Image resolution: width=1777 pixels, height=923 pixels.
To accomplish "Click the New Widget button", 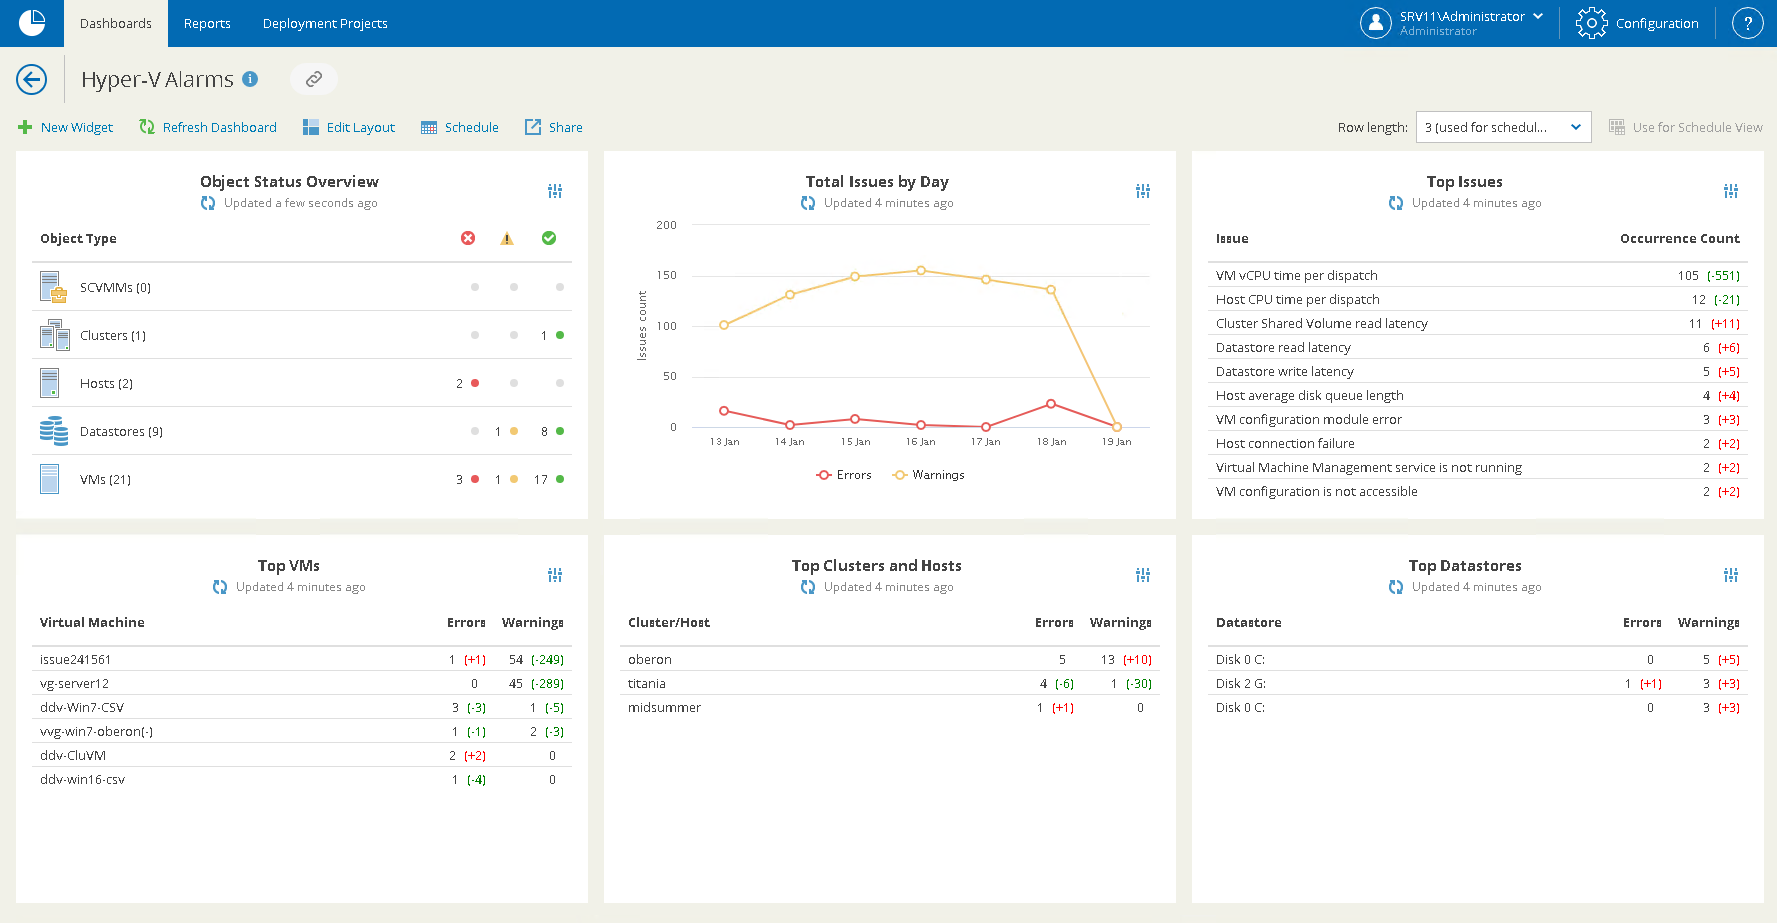I will click(65, 127).
